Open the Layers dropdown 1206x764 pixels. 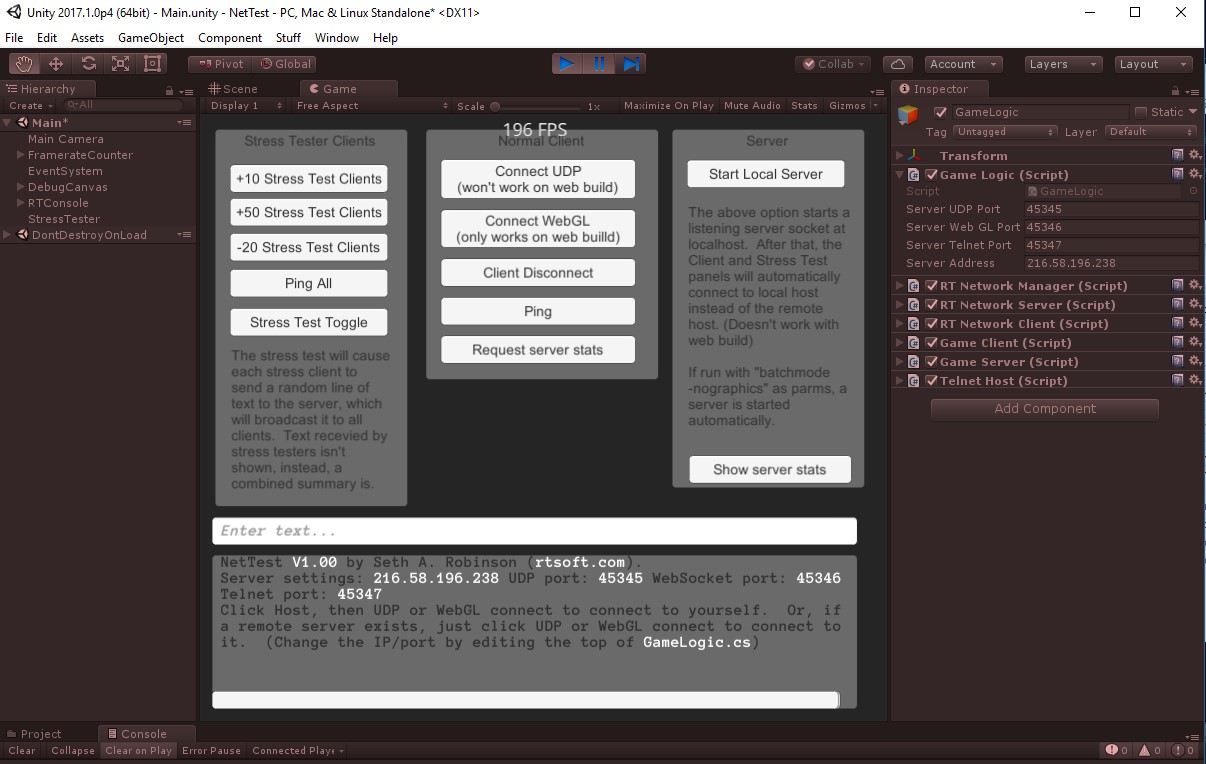click(1063, 64)
